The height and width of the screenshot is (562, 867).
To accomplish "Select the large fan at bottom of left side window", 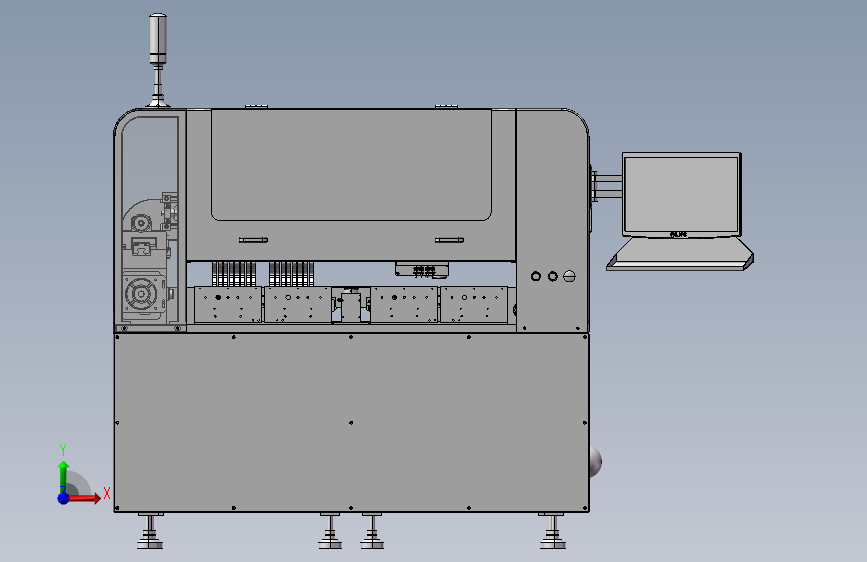I will pos(142,294).
